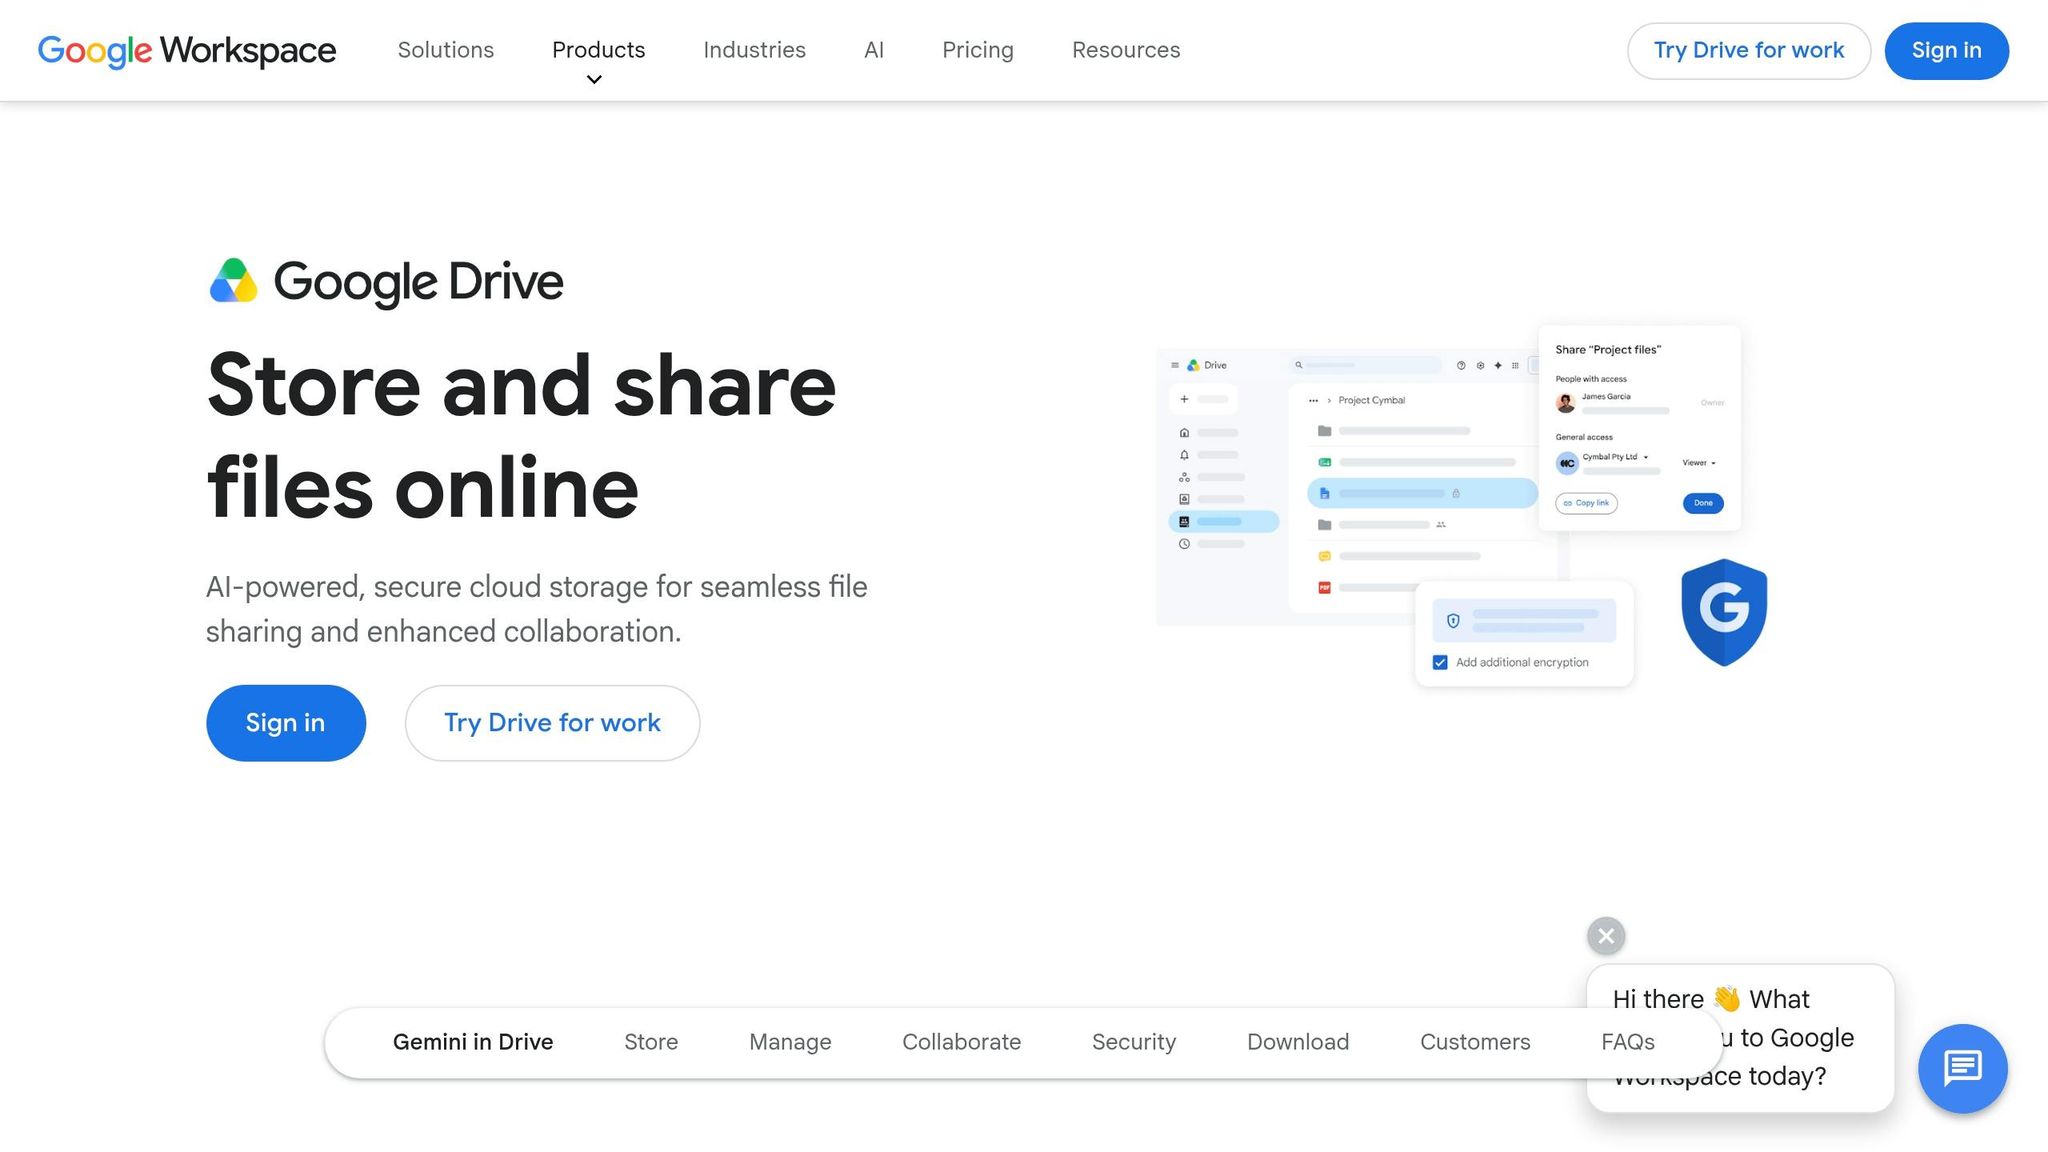The image size is (2048, 1152).
Task: Open the chat bubble support button
Action: coord(1962,1068)
